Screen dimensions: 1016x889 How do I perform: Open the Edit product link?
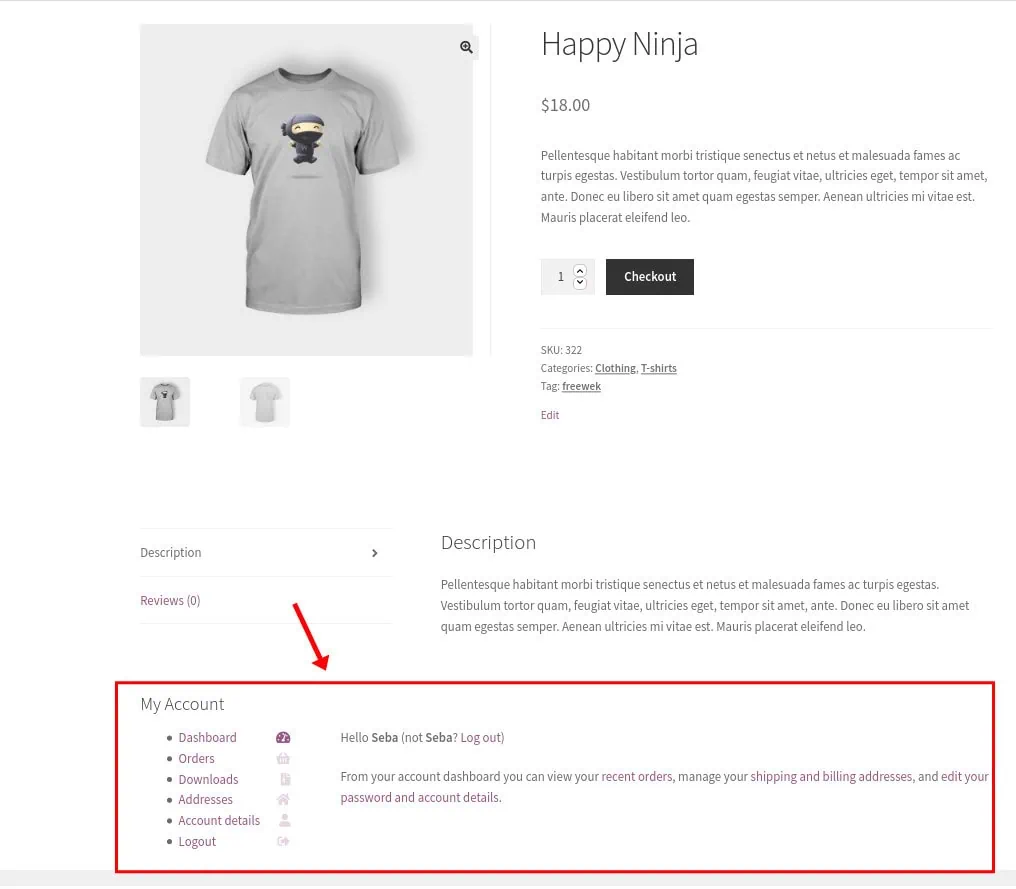point(549,414)
